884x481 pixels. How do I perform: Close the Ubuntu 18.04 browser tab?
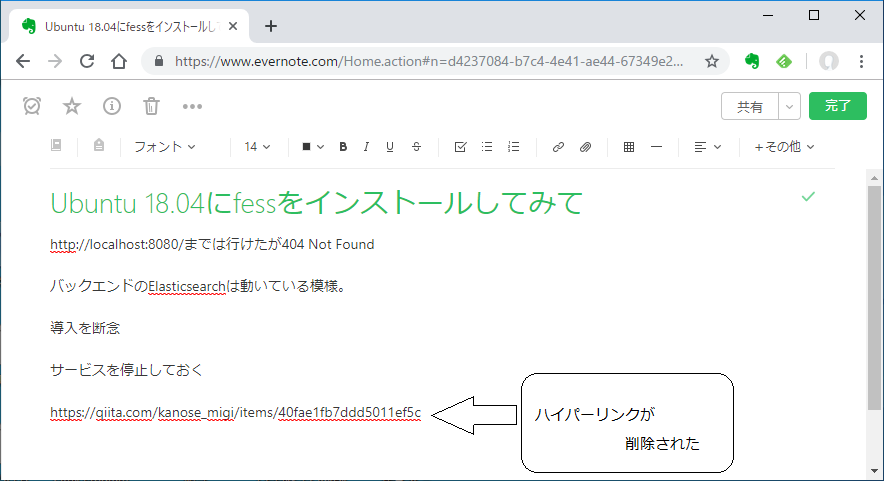[x=233, y=27]
